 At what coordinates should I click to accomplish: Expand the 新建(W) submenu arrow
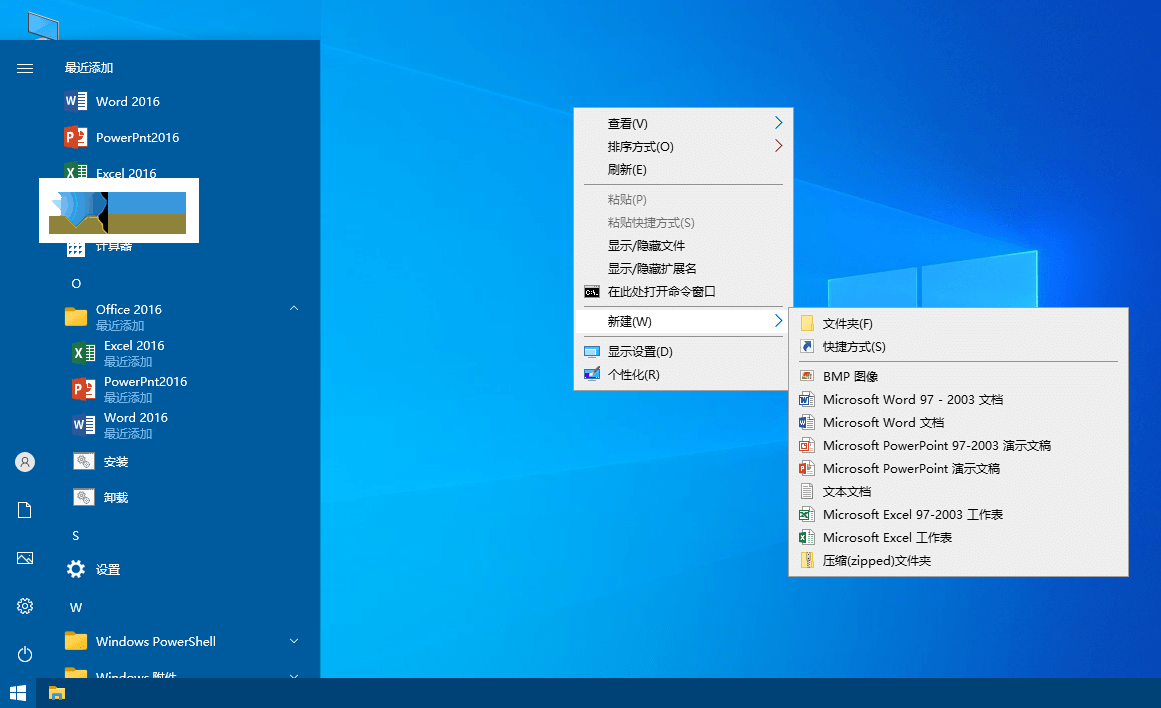coord(778,321)
